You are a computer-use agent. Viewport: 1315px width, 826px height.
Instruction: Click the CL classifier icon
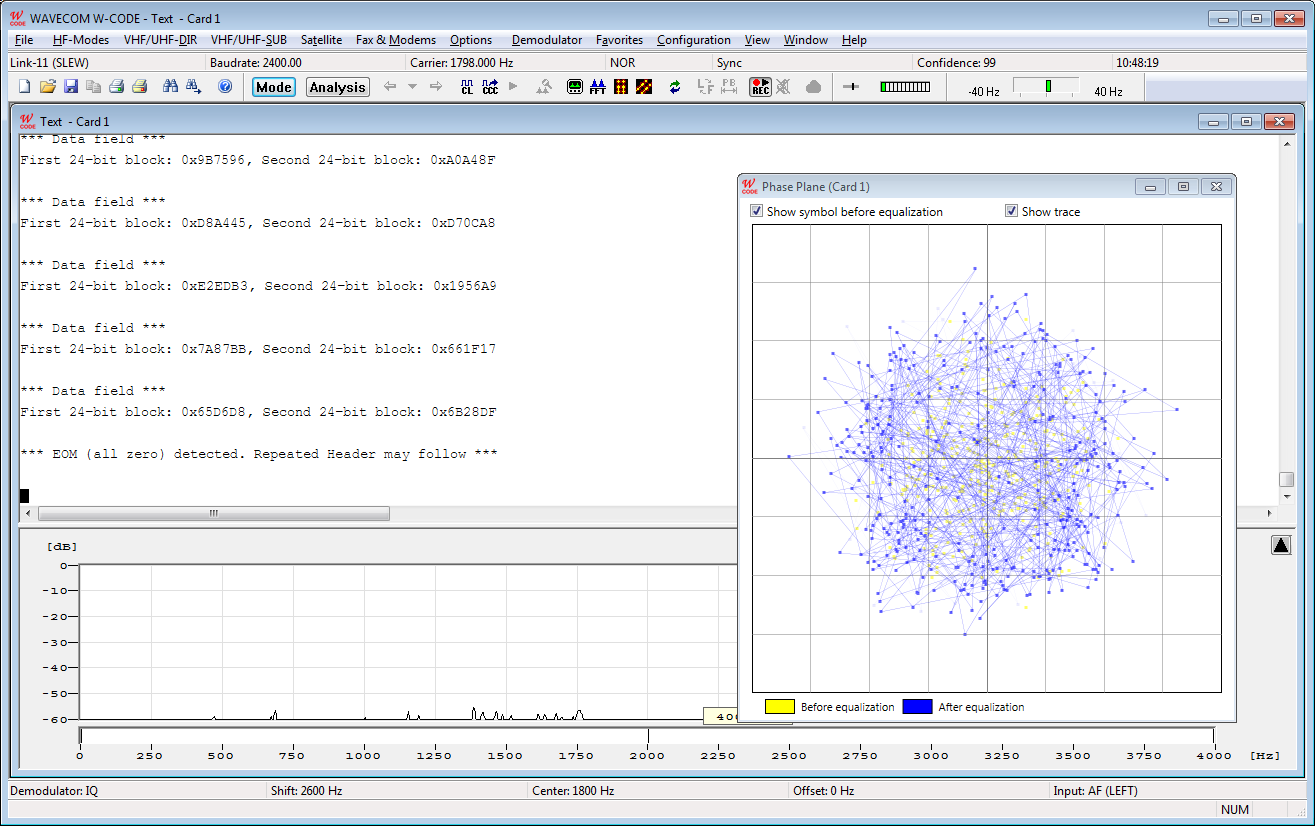[x=467, y=87]
